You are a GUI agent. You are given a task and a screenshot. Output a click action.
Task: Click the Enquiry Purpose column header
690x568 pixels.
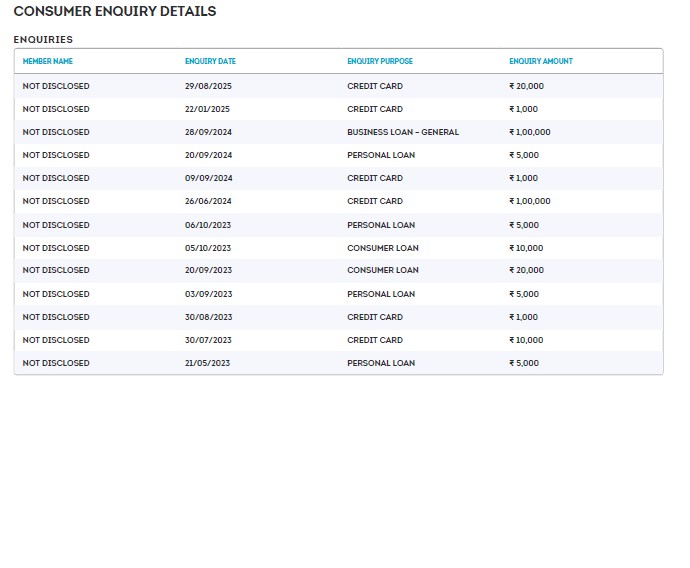pyautogui.click(x=380, y=61)
